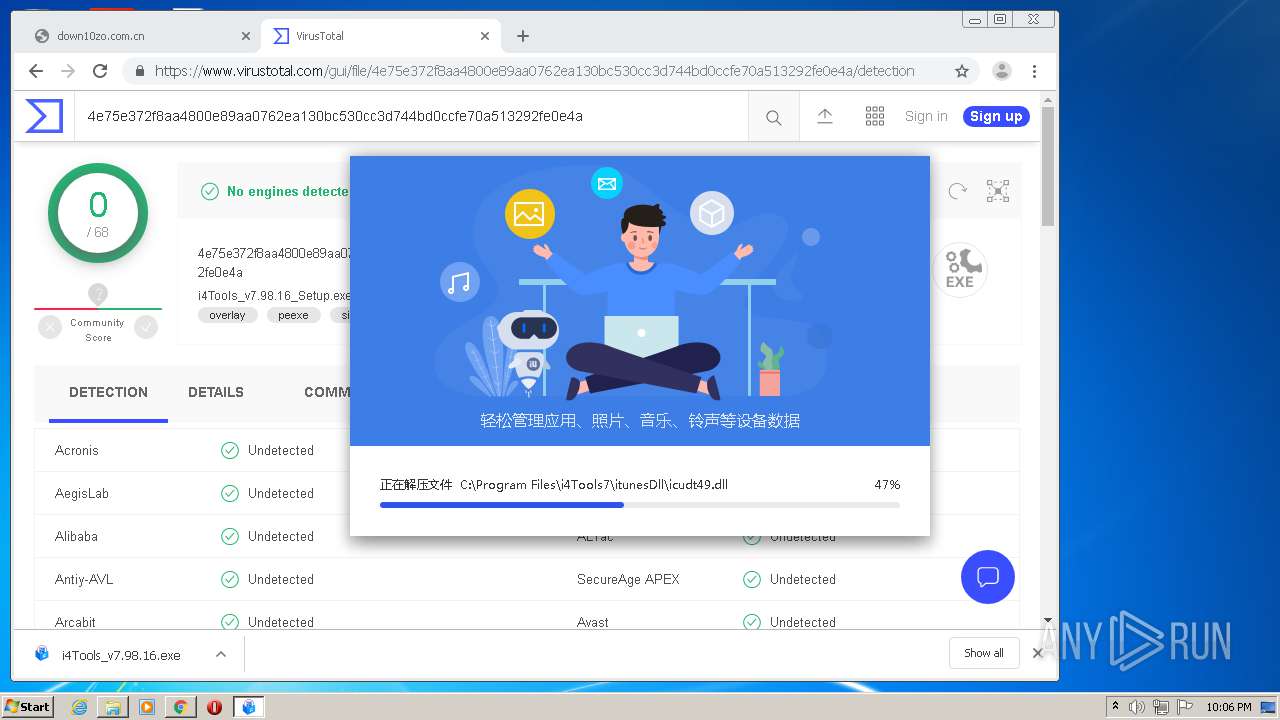Close the down10zo.com.cn tab
Image resolution: width=1280 pixels, height=720 pixels.
point(246,36)
